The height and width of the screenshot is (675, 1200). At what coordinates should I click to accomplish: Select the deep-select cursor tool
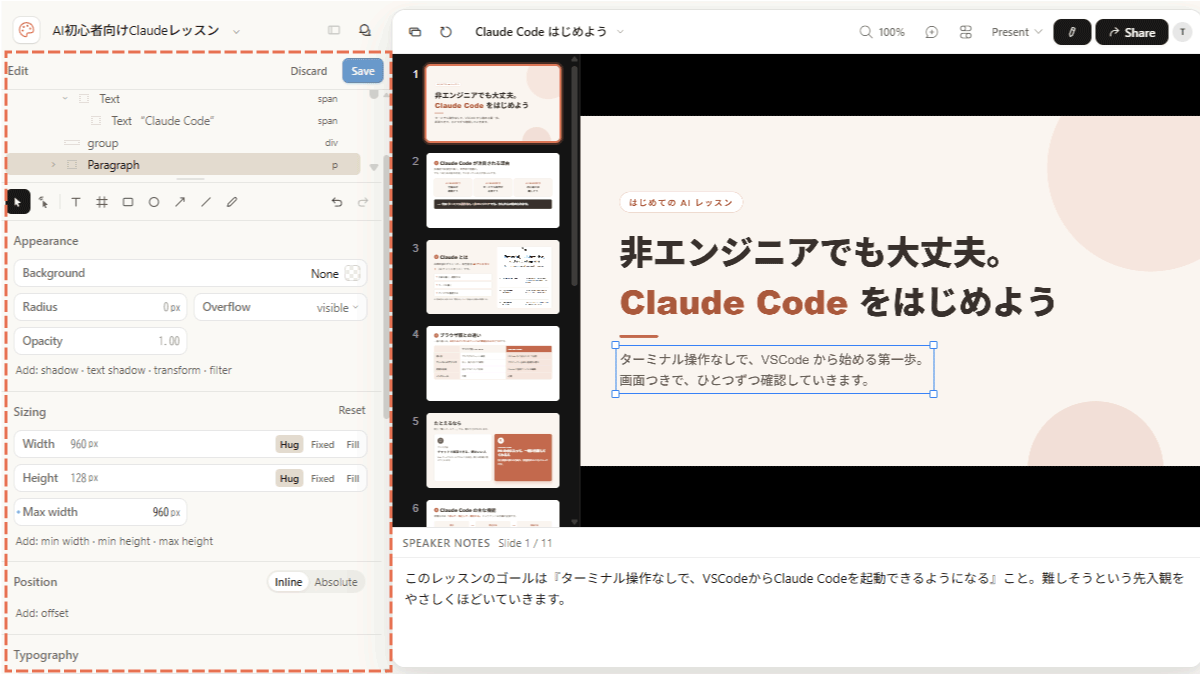[x=44, y=202]
